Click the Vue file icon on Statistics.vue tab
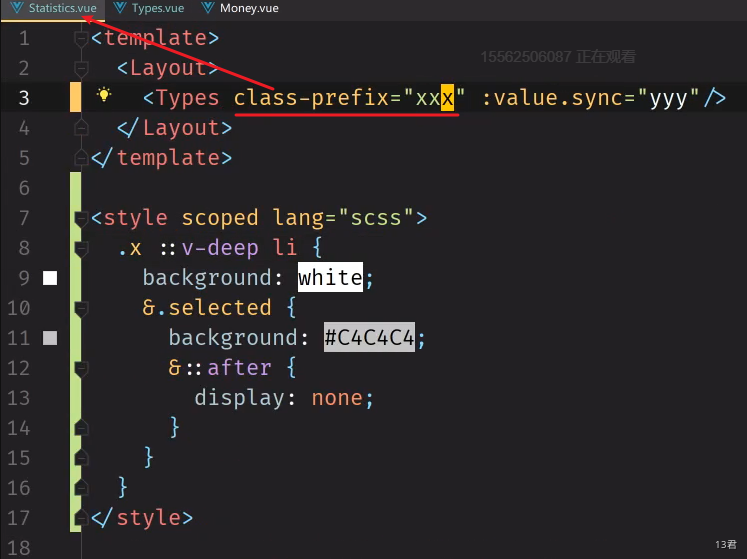The height and width of the screenshot is (559, 747). click(x=17, y=8)
